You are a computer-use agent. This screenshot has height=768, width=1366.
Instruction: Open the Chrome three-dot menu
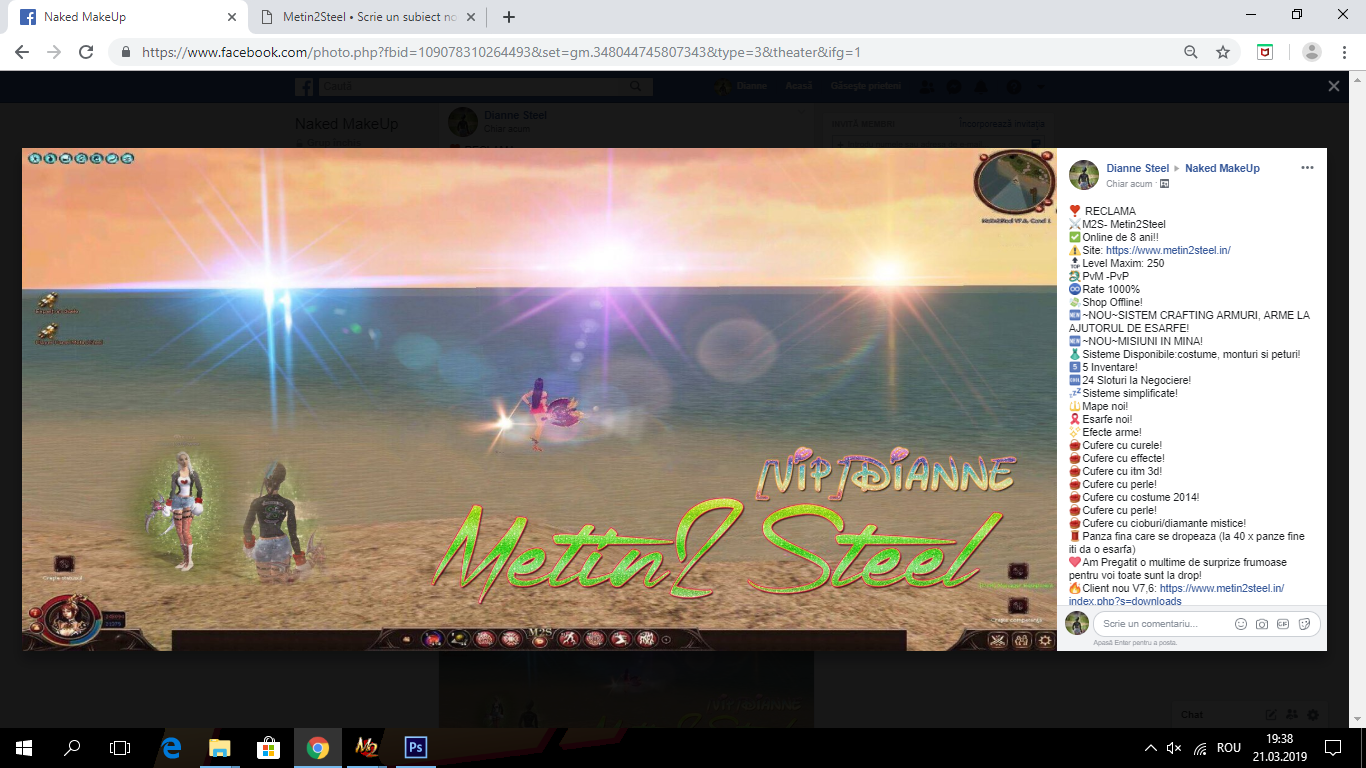coord(1344,52)
